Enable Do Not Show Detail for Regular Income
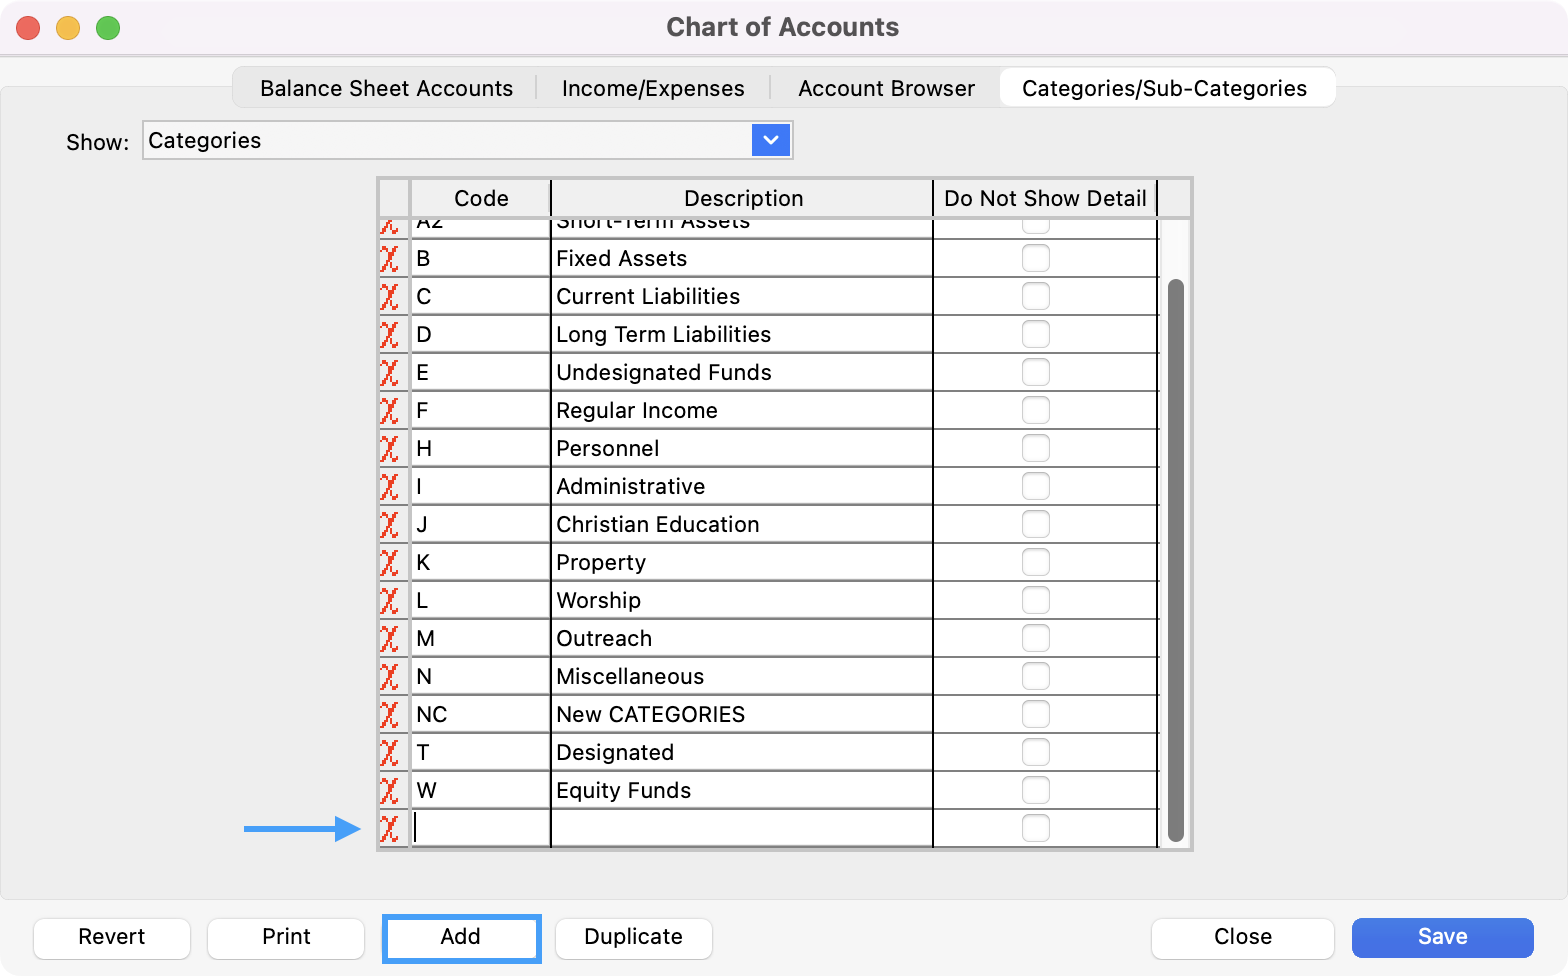1568x976 pixels. pyautogui.click(x=1035, y=410)
